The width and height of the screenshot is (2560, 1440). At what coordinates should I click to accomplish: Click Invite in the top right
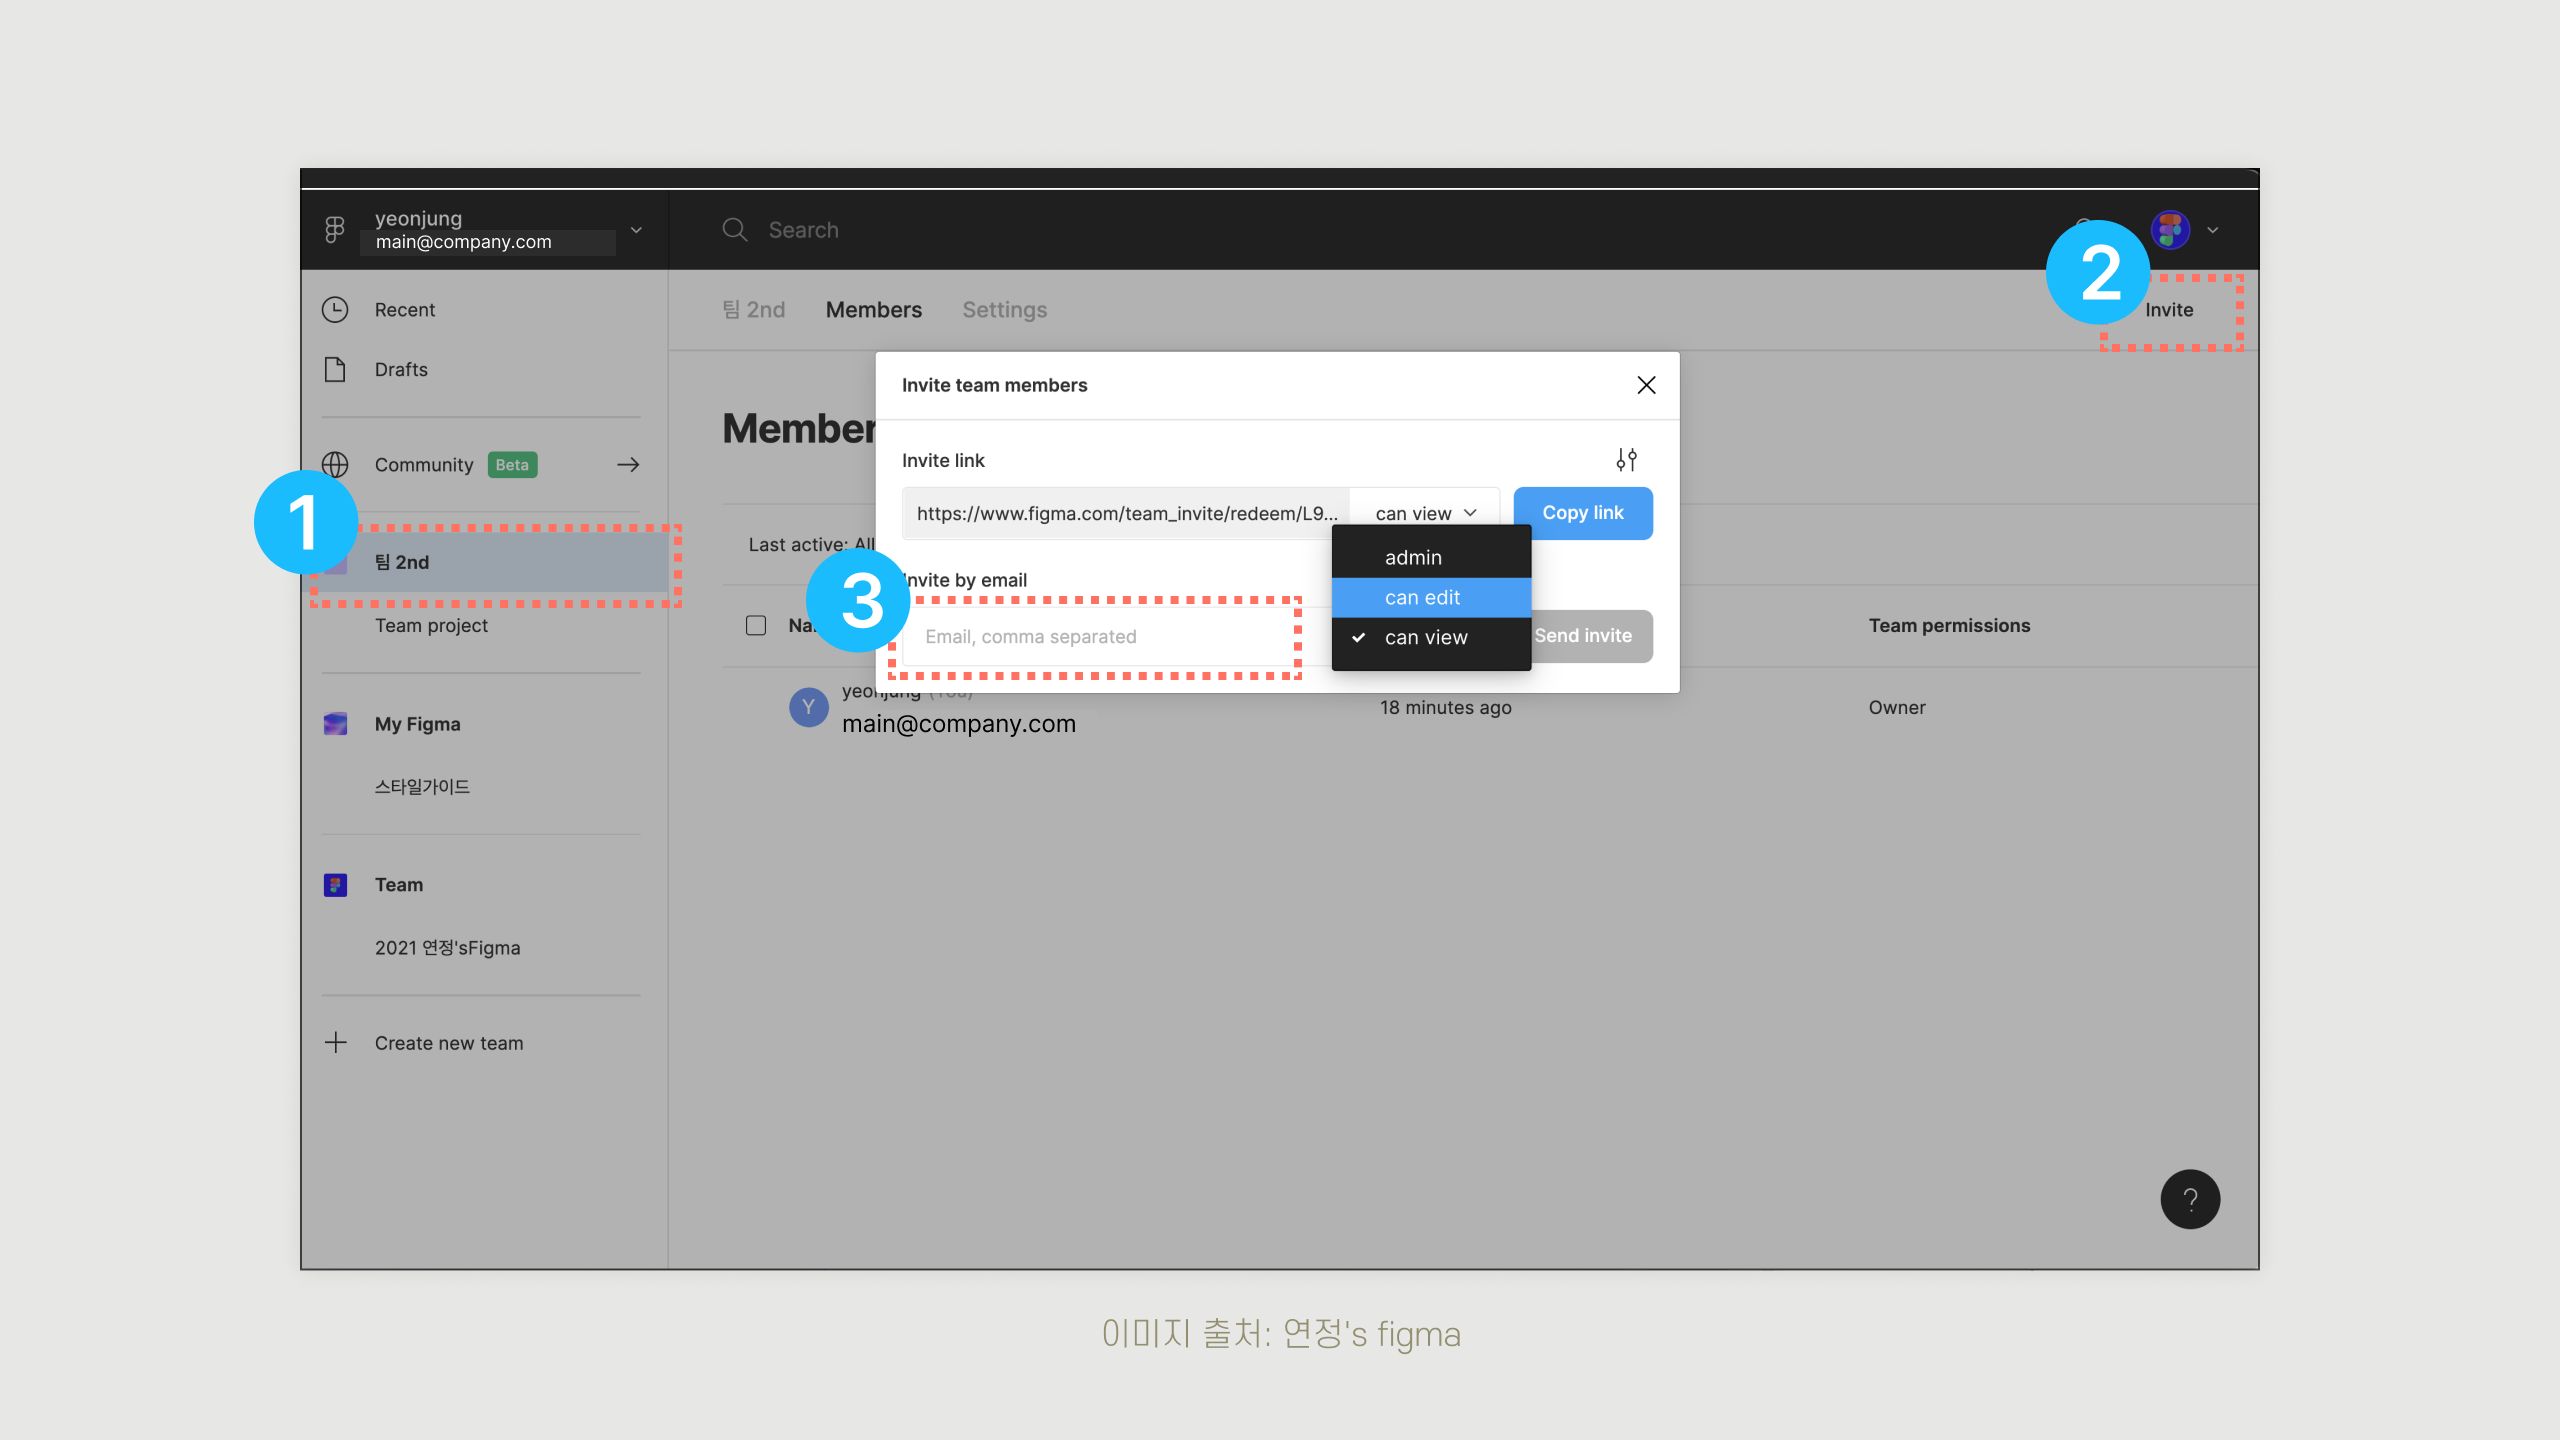point(2169,310)
